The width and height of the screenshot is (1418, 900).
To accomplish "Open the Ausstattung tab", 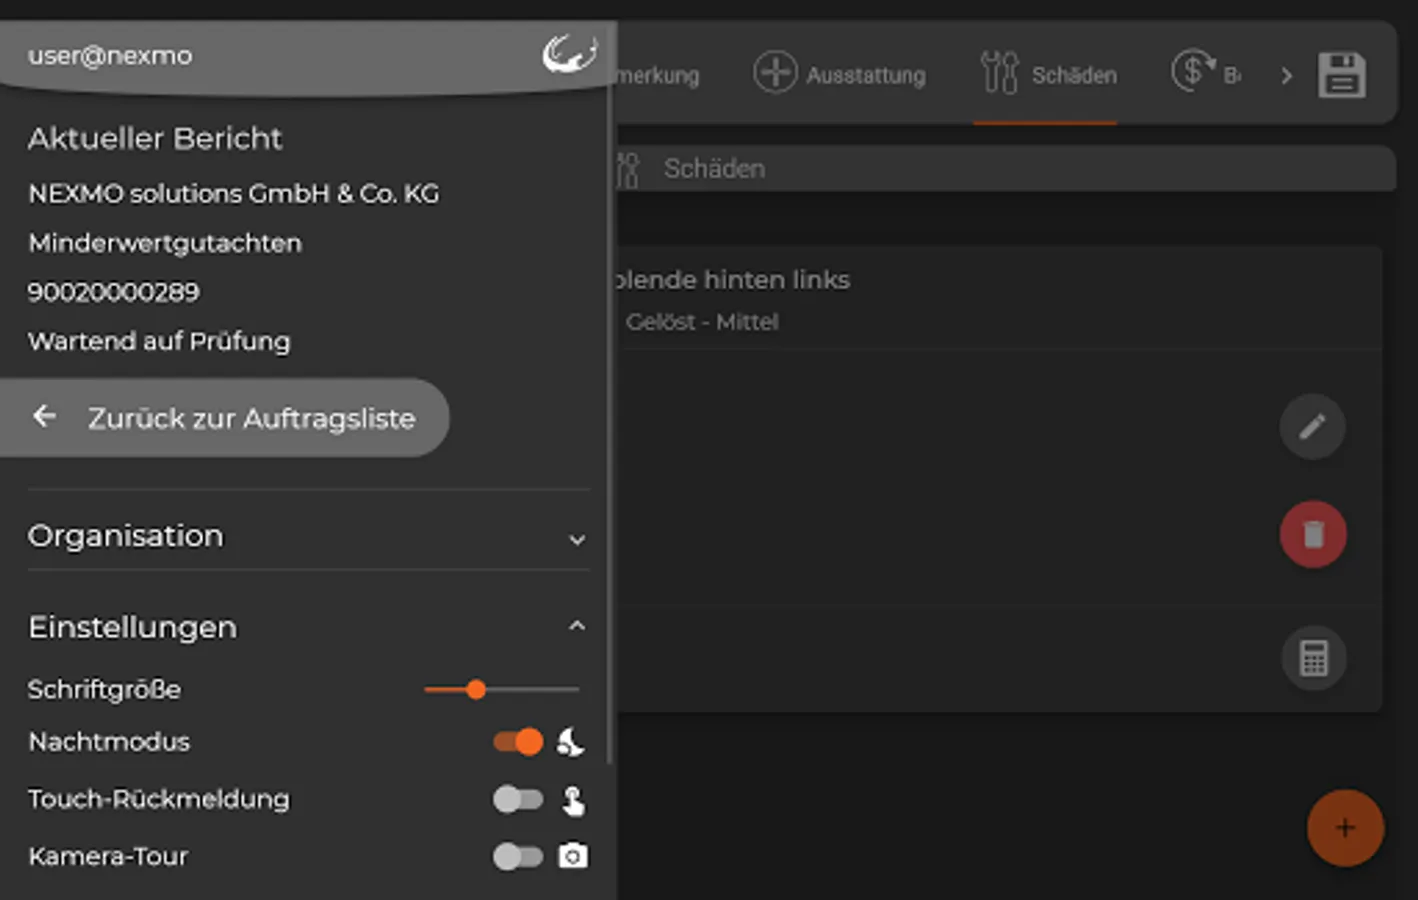I will 839,74.
